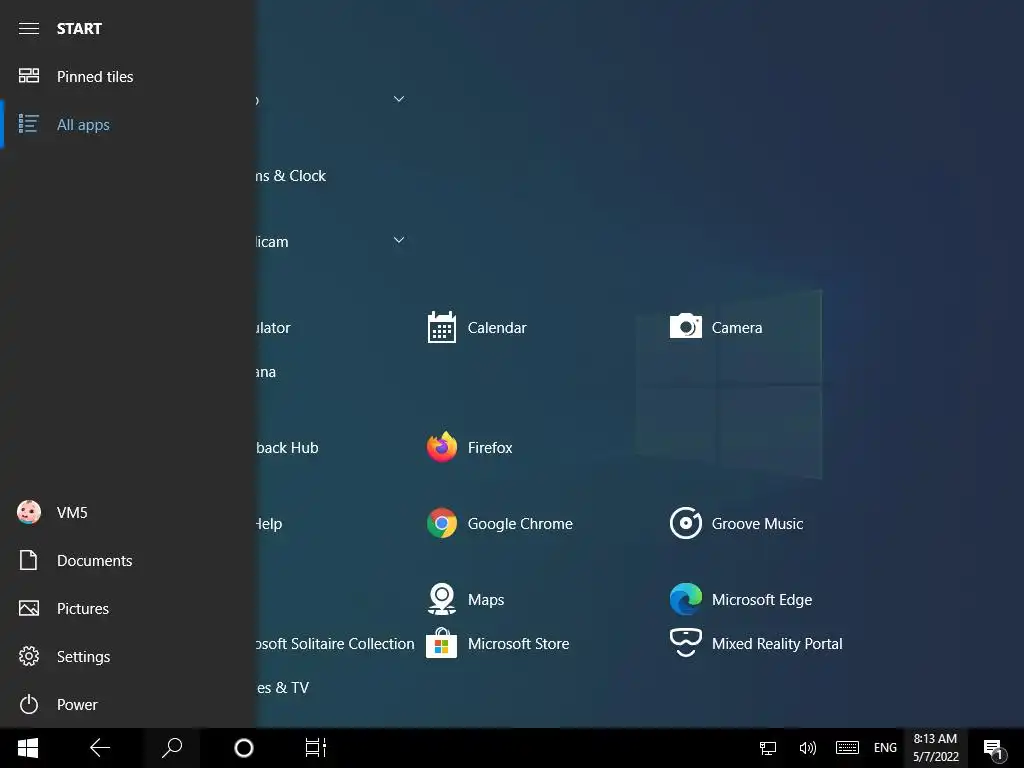The image size is (1024, 768).
Task: Open Cortana from the taskbar circle icon
Action: (x=244, y=748)
